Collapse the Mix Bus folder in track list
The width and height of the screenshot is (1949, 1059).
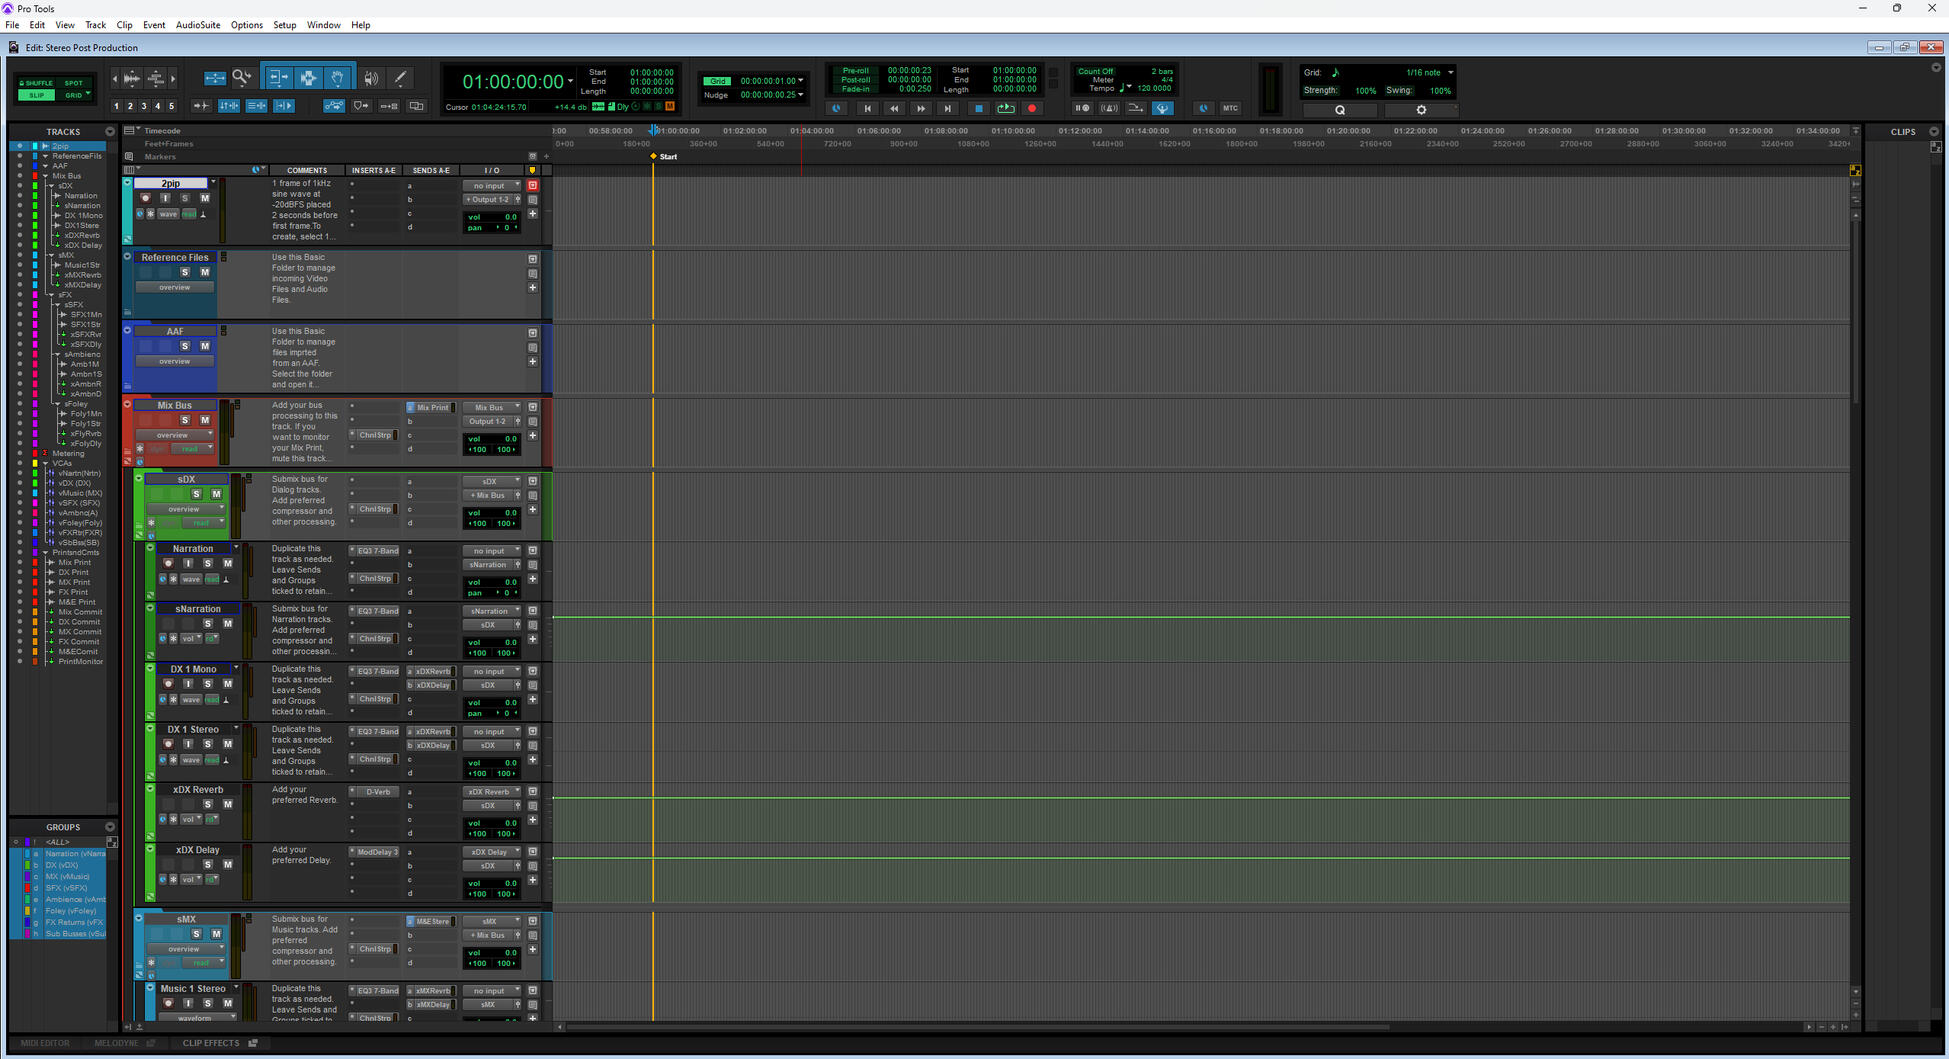pos(45,176)
